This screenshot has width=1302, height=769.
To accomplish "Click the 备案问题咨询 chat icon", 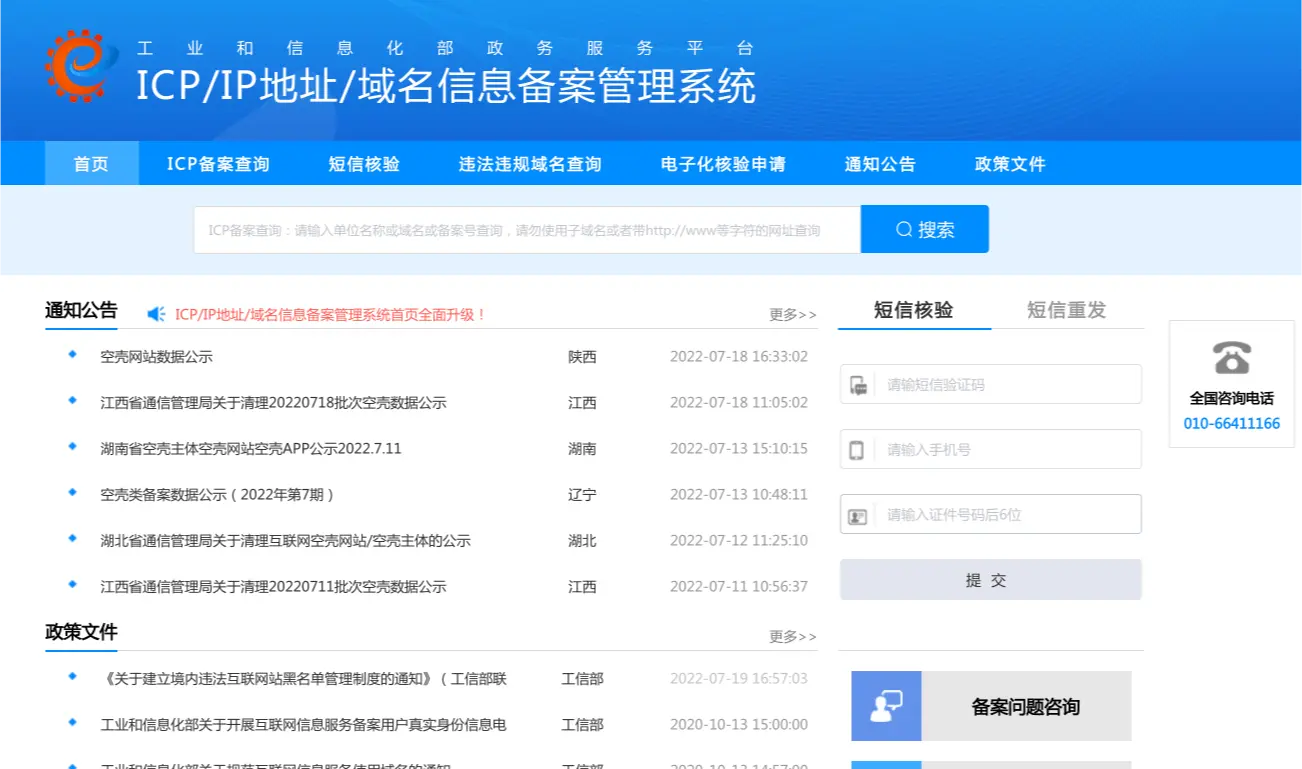I will tap(885, 706).
